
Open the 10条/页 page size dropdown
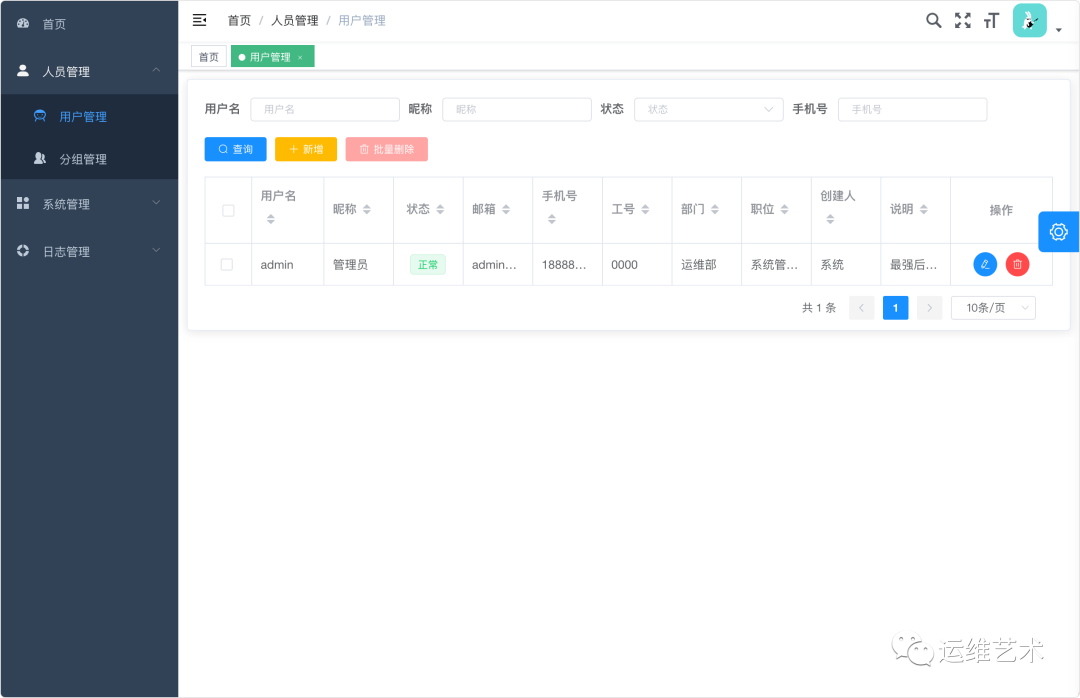pyautogui.click(x=992, y=307)
